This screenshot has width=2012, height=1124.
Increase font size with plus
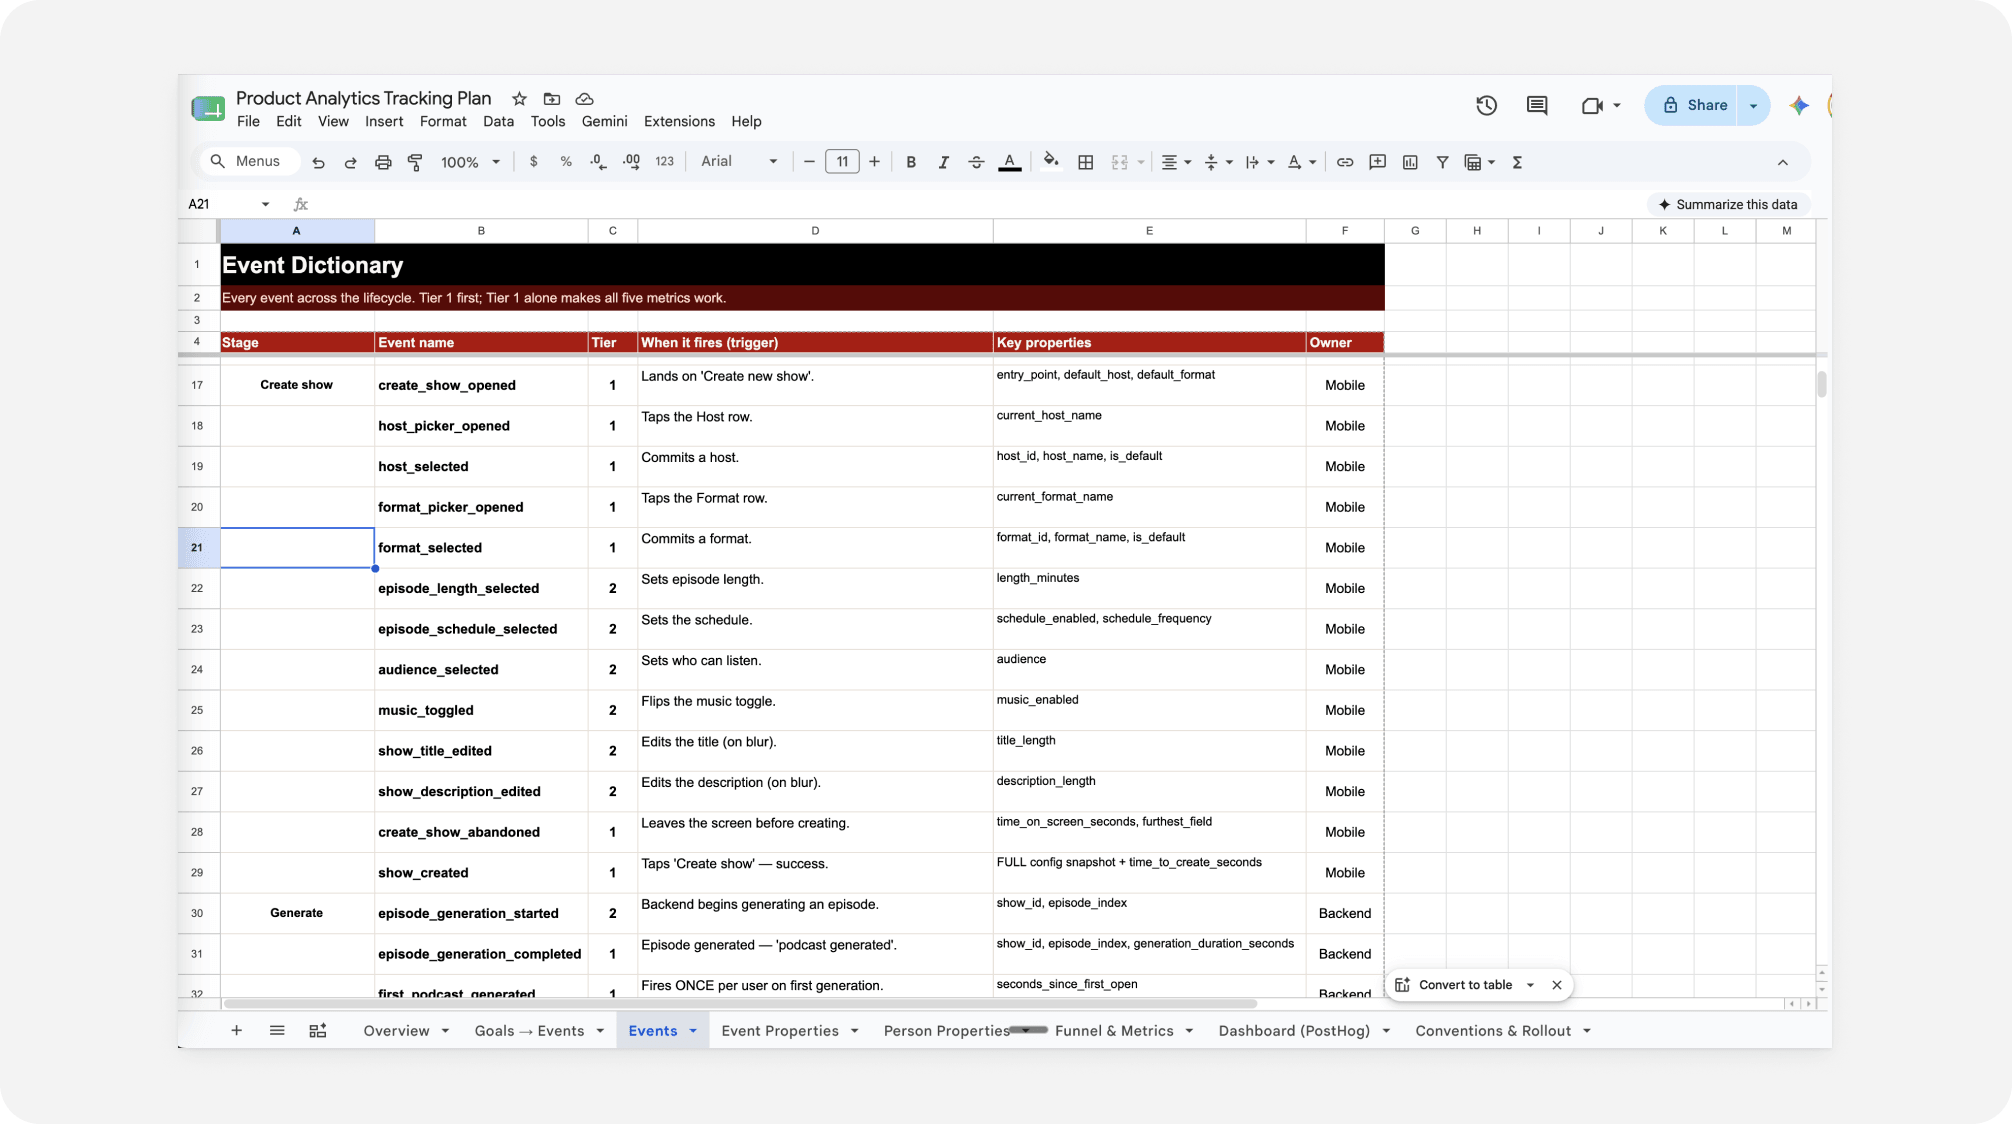(875, 162)
